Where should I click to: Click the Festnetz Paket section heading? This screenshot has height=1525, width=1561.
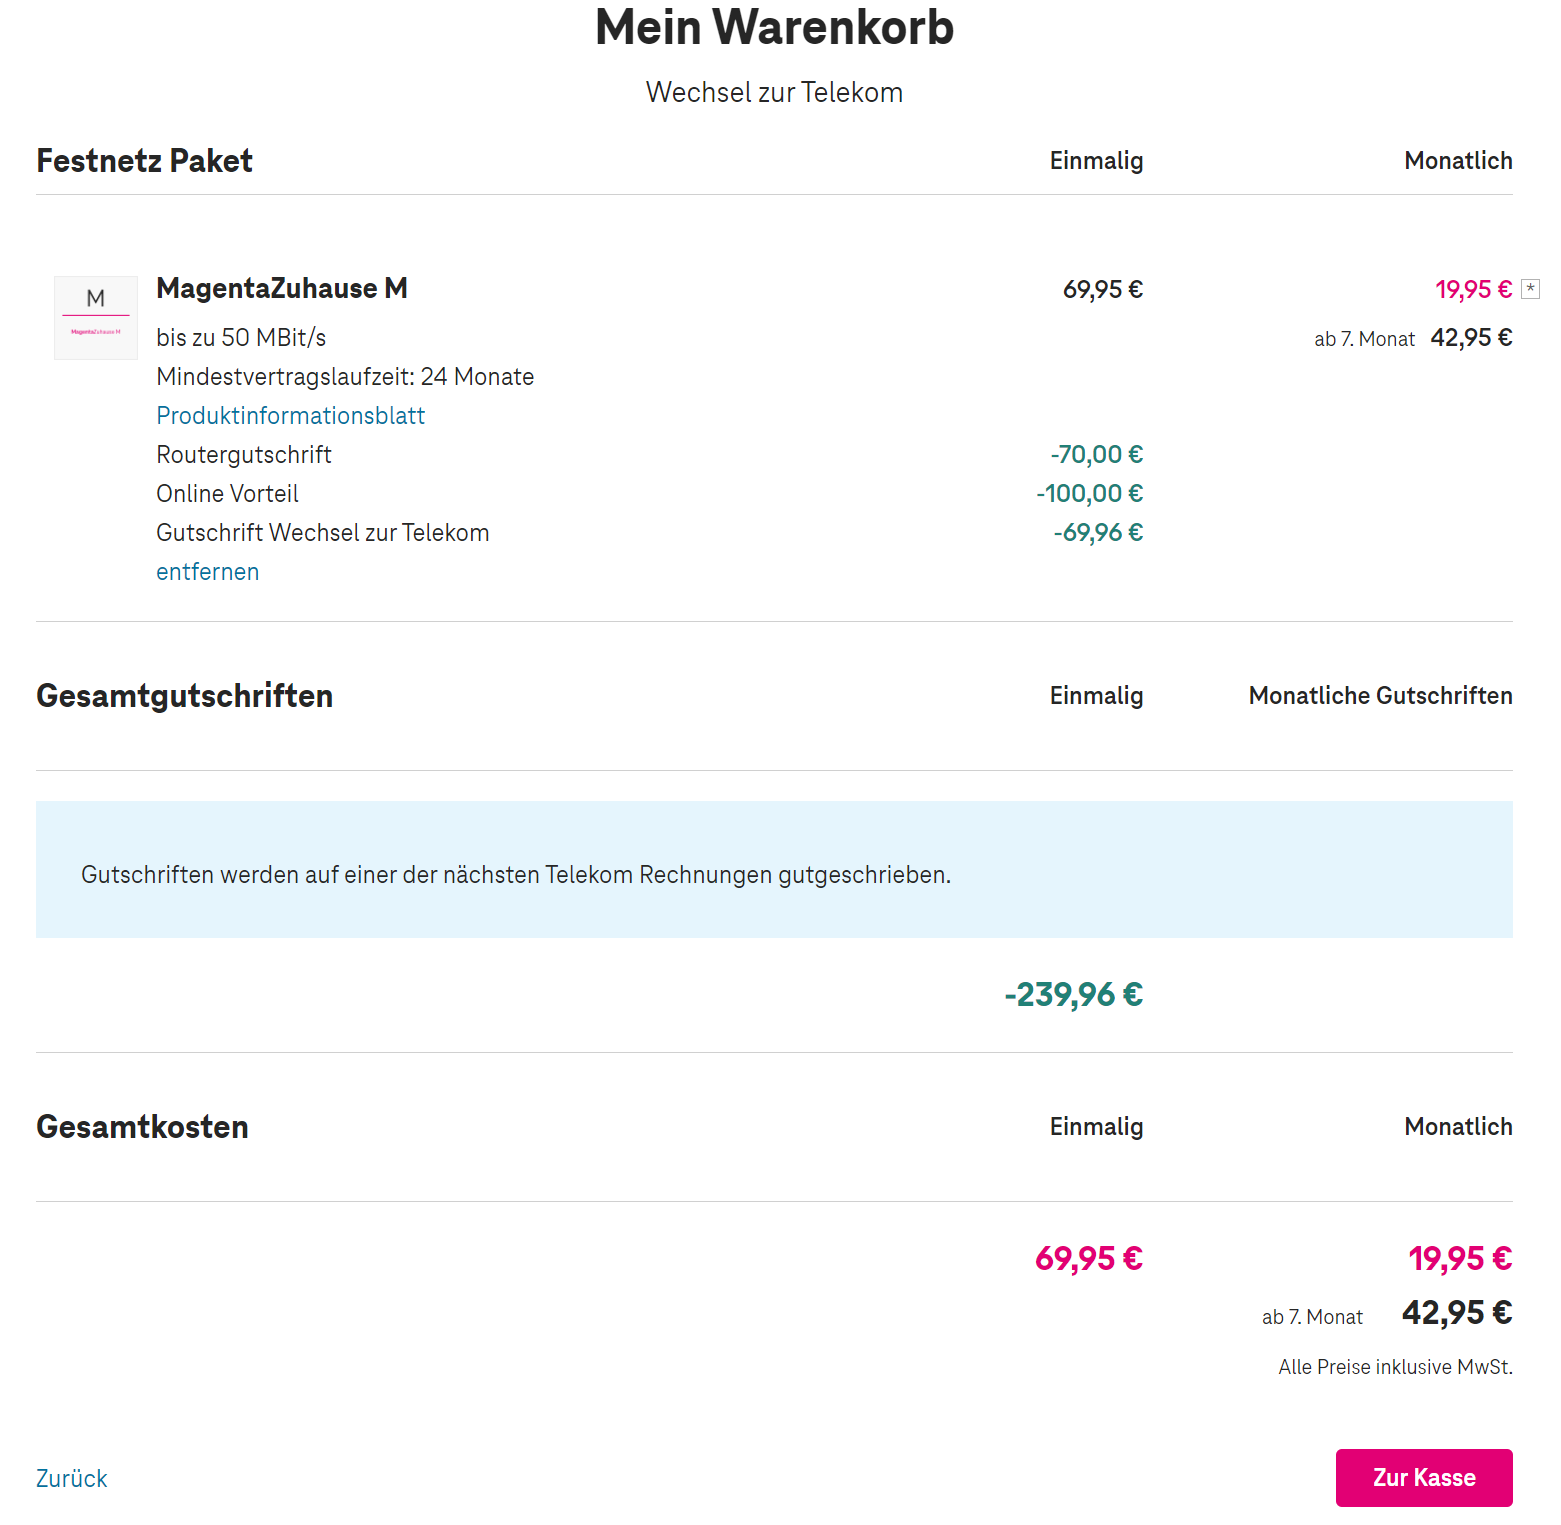[x=145, y=161]
